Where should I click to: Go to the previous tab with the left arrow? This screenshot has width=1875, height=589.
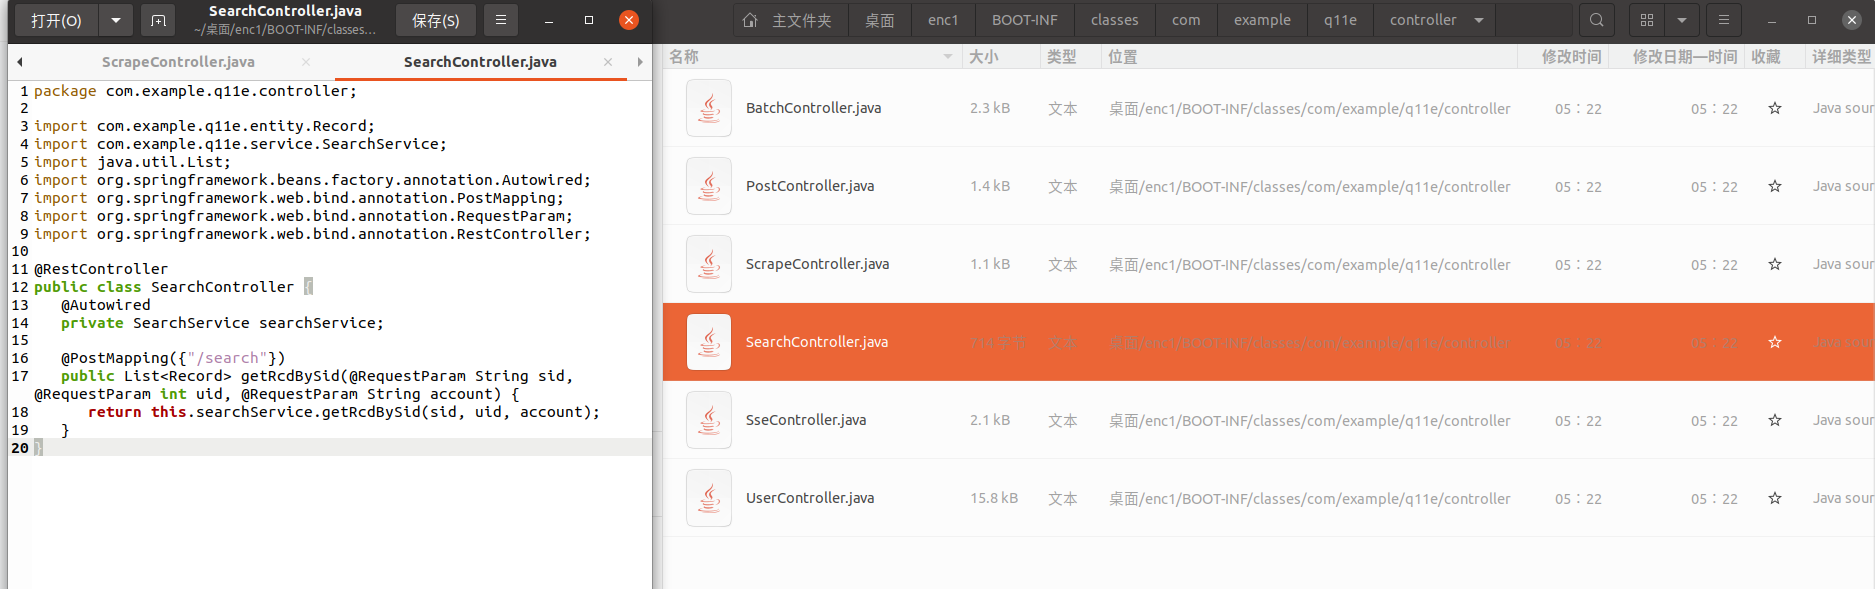[20, 62]
